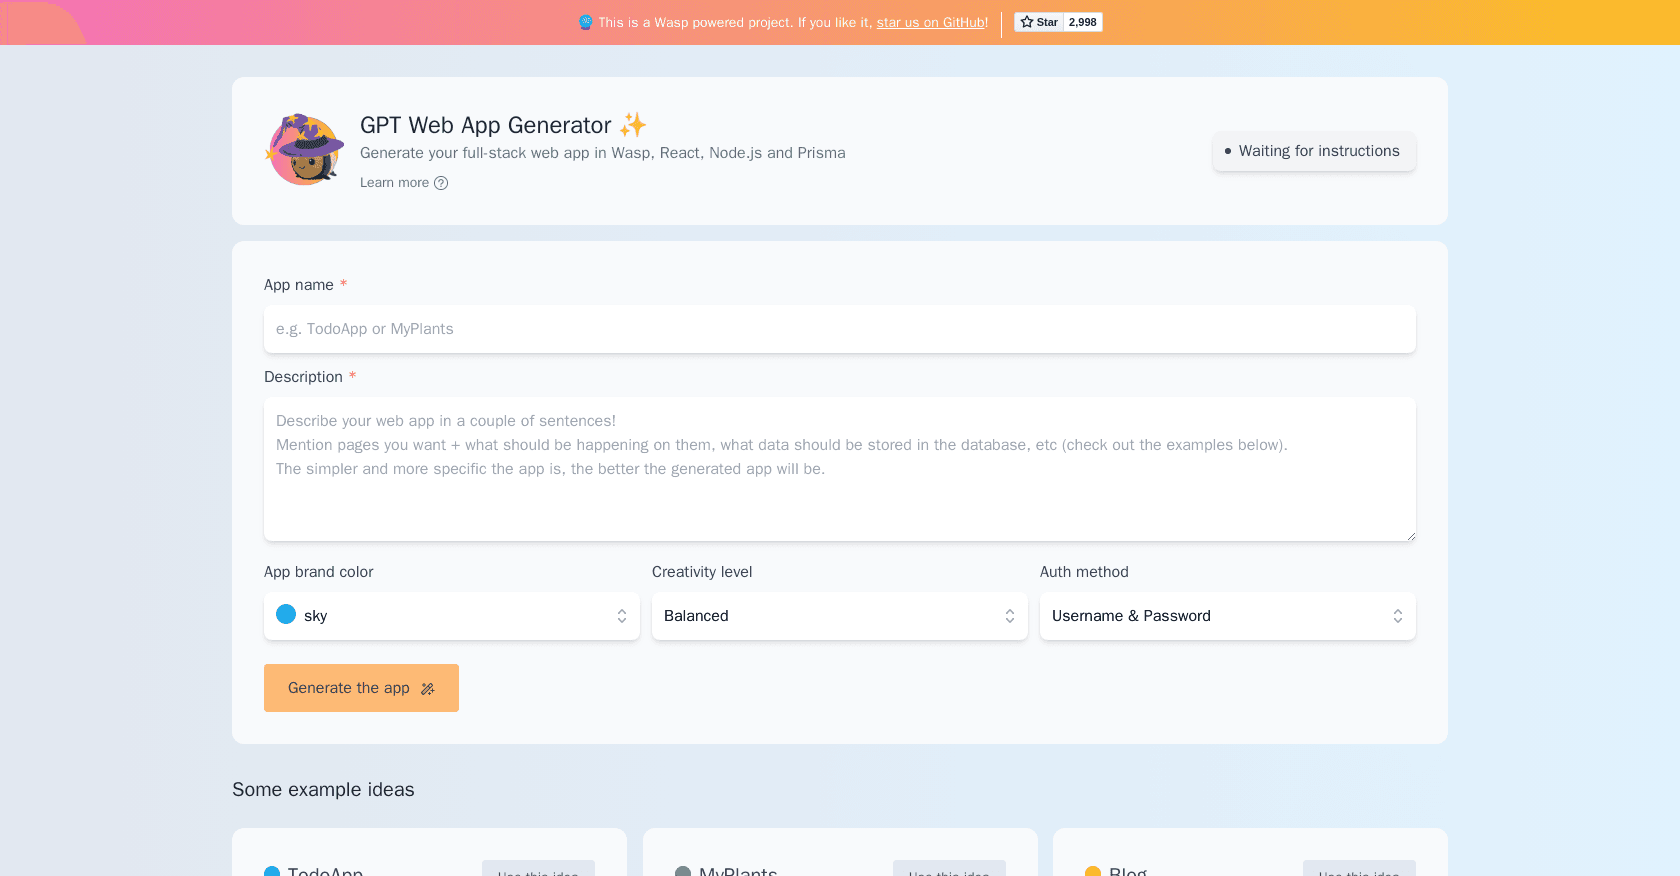Click the Waiting for instructions status badge

coord(1314,151)
